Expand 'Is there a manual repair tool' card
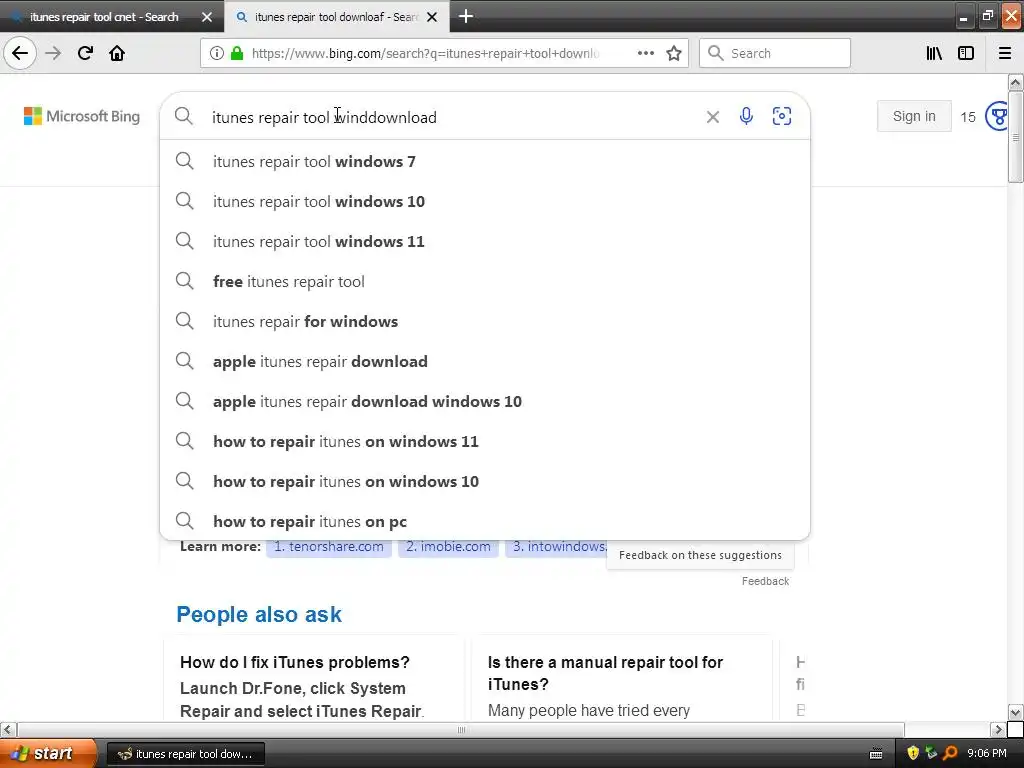The height and width of the screenshot is (768, 1024). click(x=622, y=679)
